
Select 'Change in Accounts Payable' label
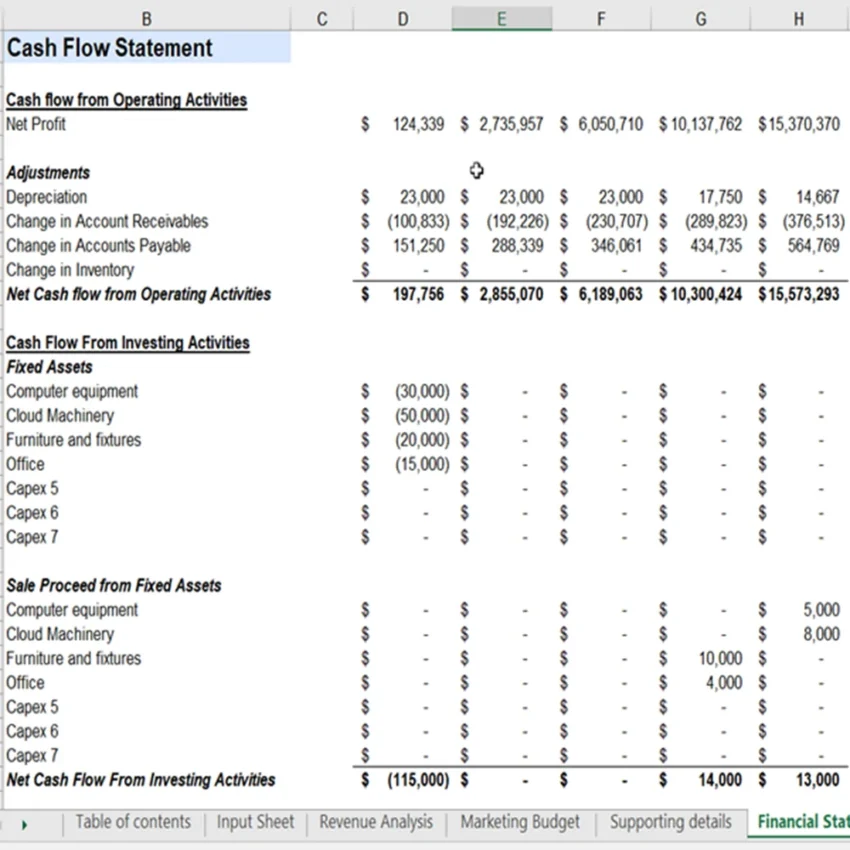[98, 246]
